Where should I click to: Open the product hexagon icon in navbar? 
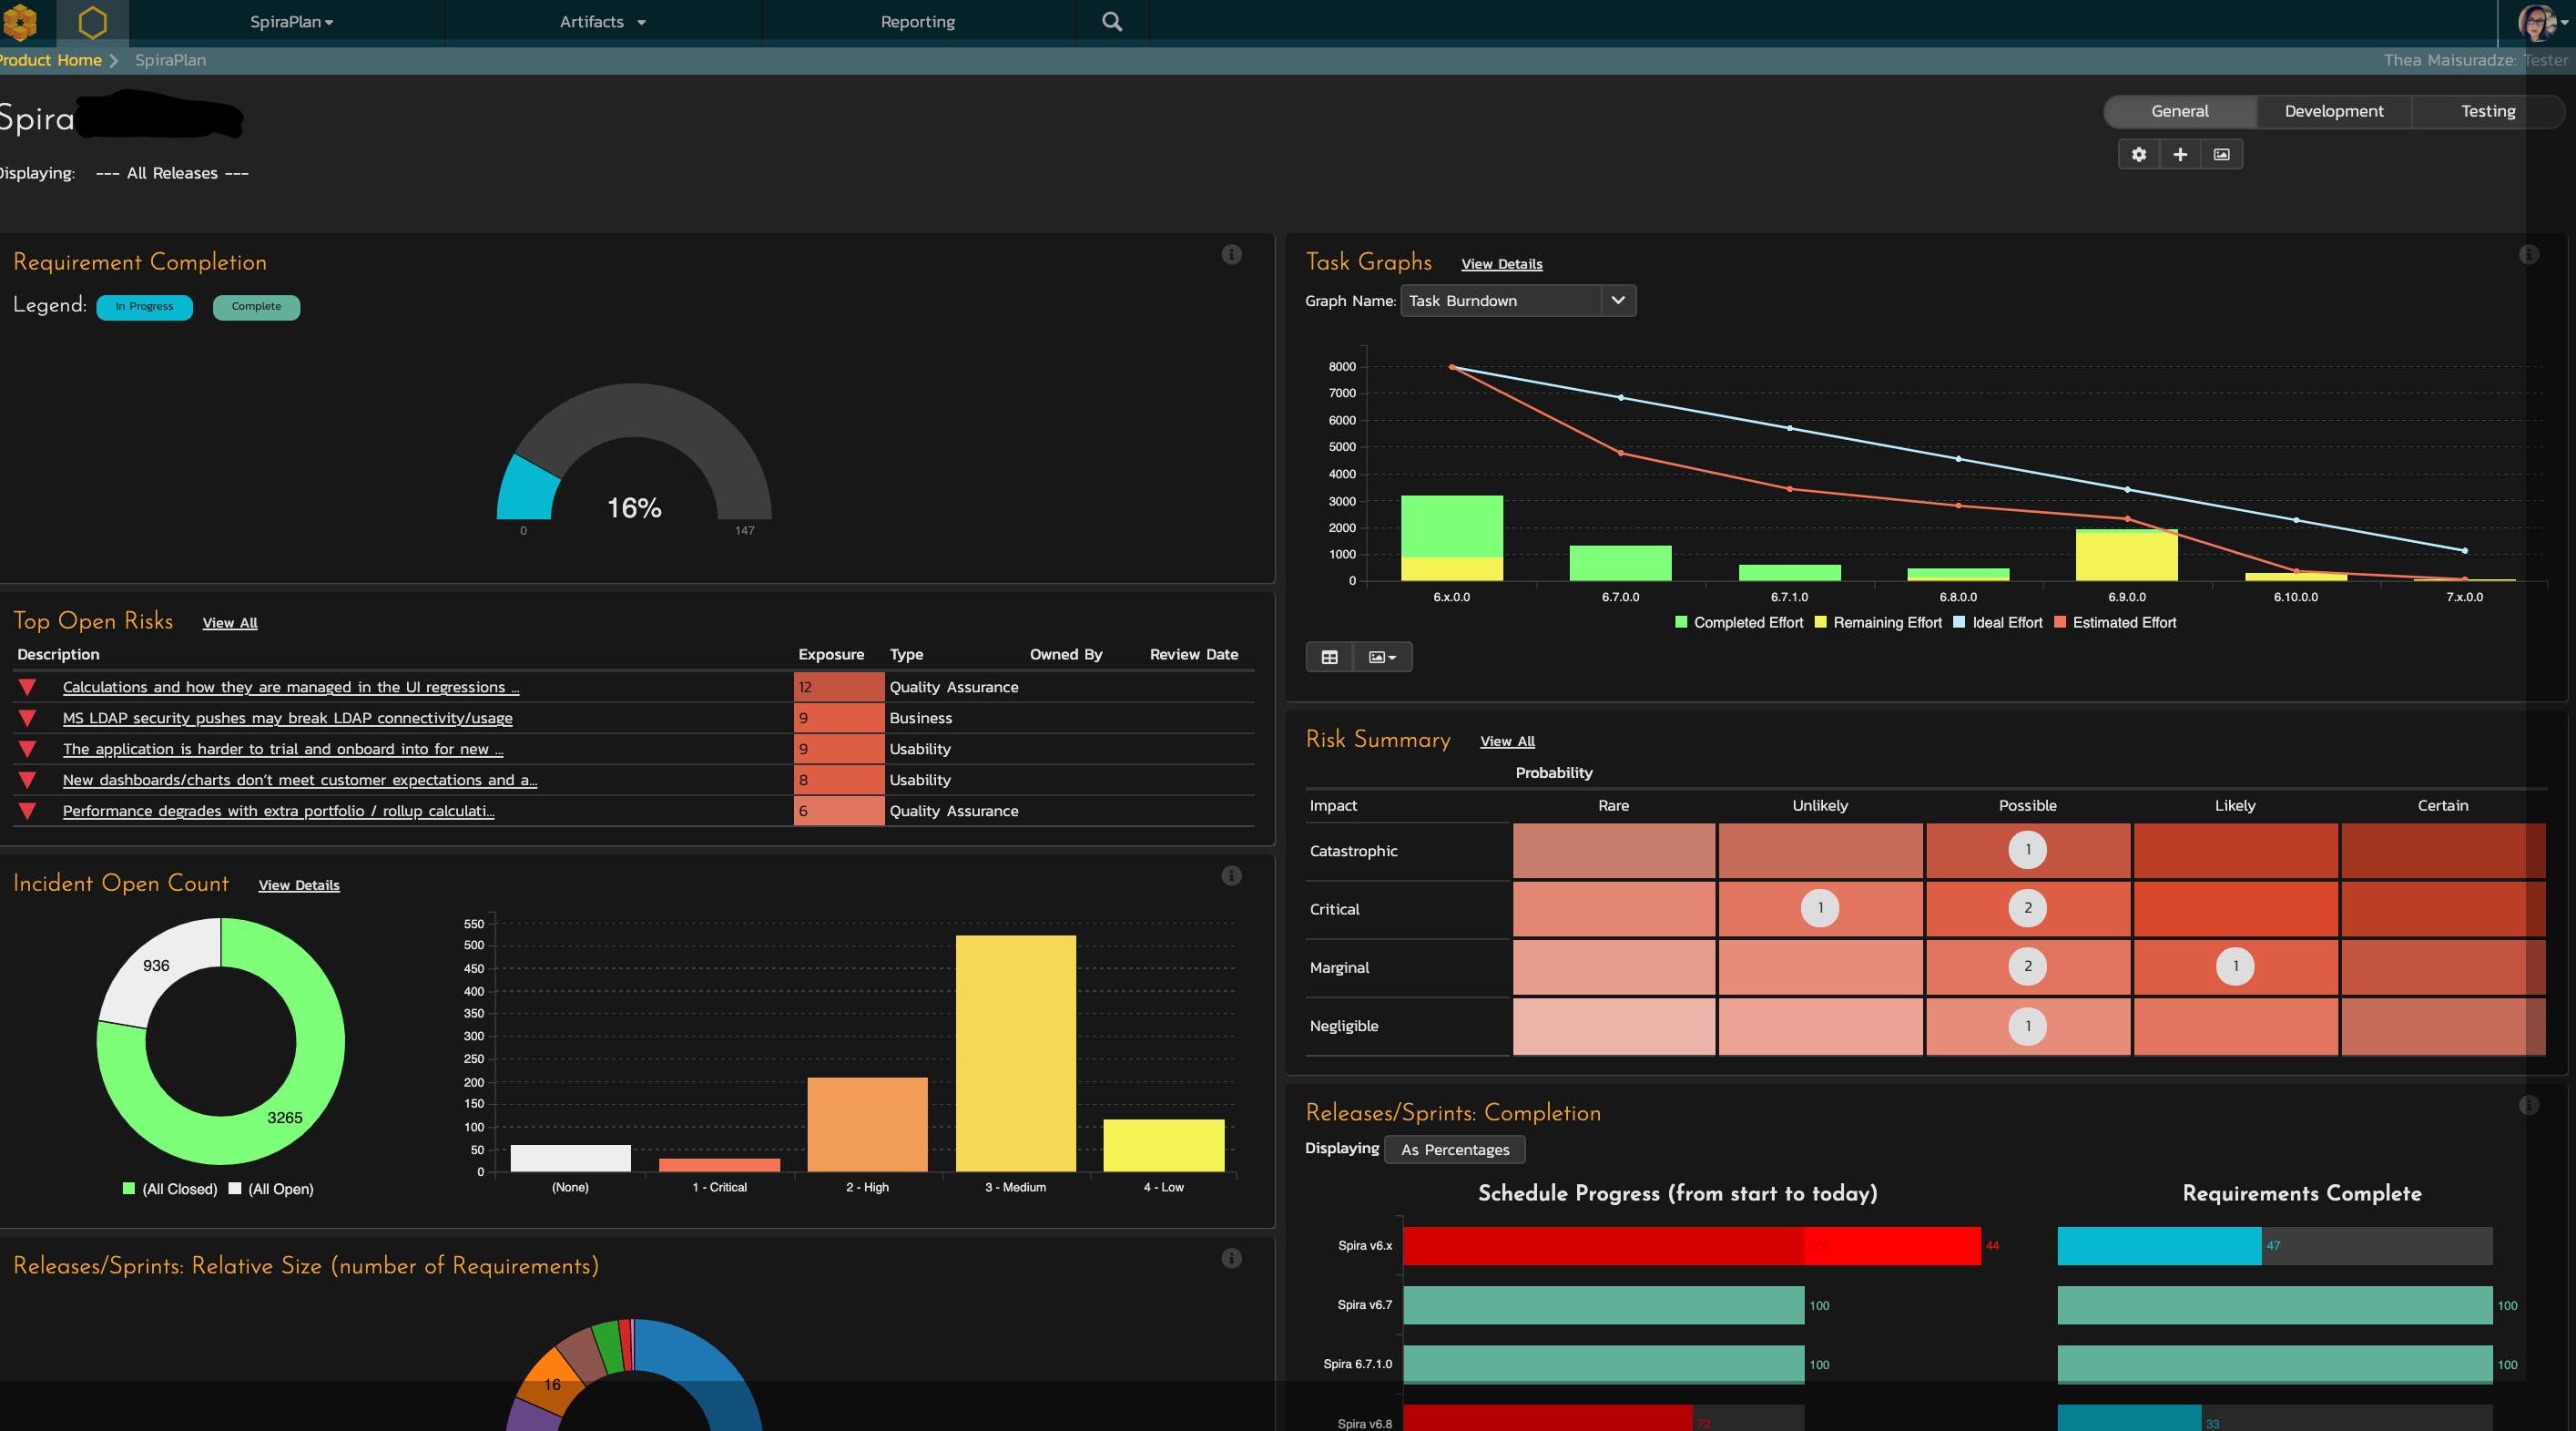point(92,21)
